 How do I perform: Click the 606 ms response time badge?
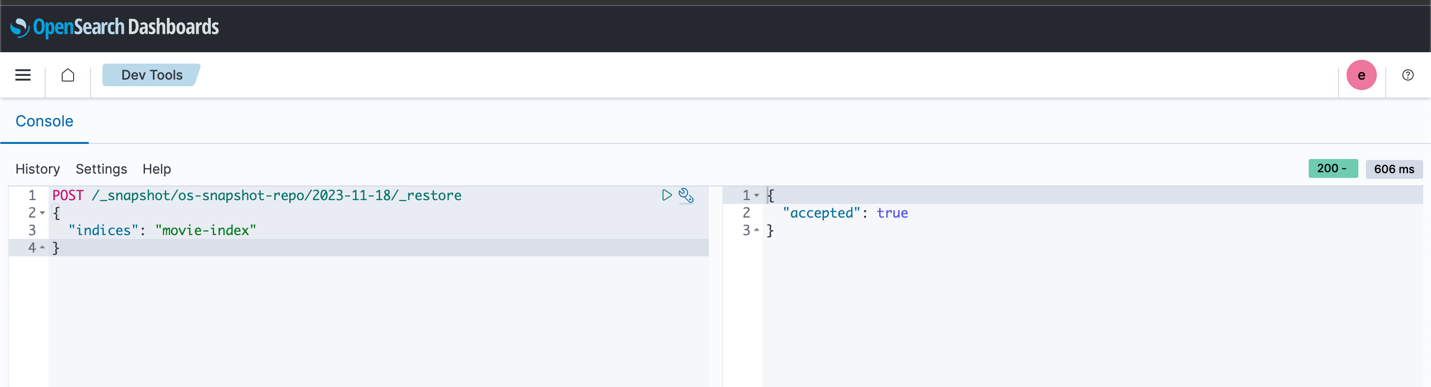click(x=1394, y=169)
